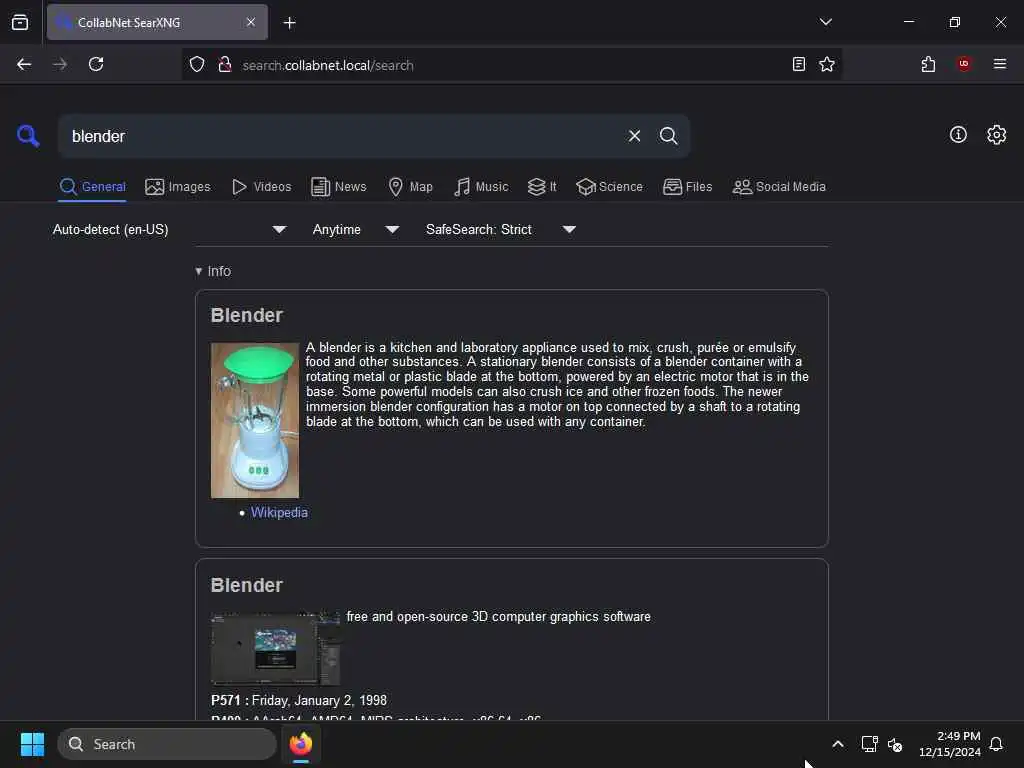Click the SearXNG magnifier logo

pos(28,136)
